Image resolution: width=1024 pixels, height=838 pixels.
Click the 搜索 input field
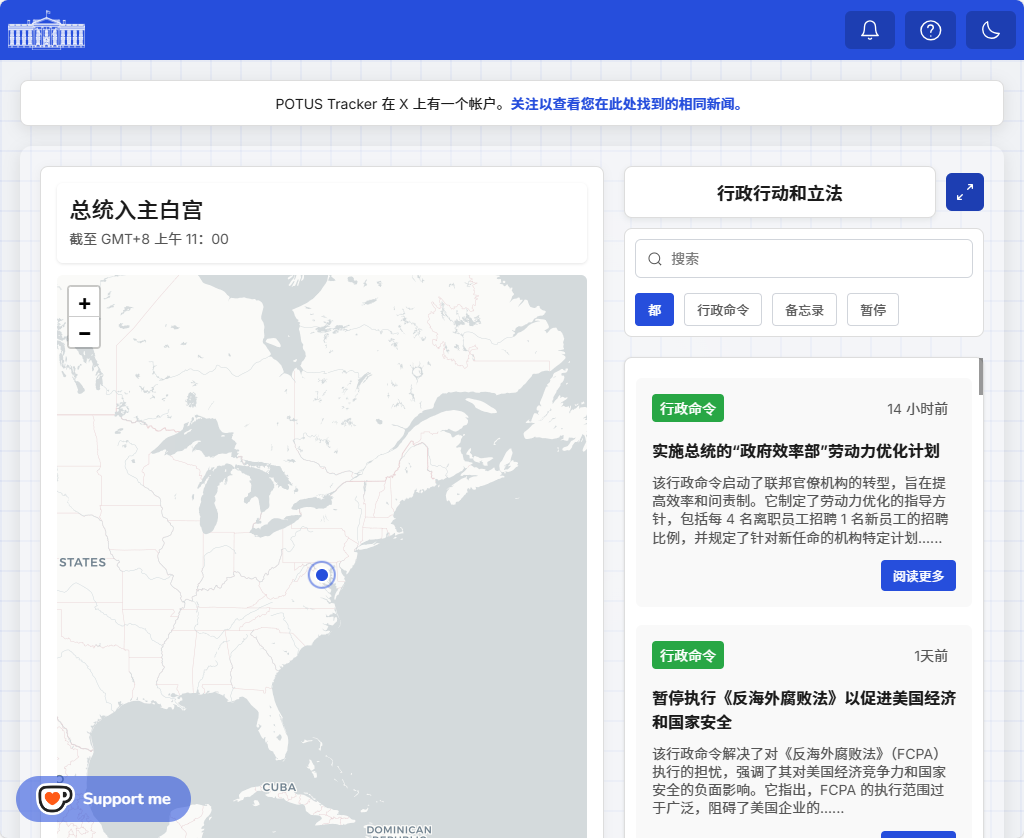coord(815,259)
